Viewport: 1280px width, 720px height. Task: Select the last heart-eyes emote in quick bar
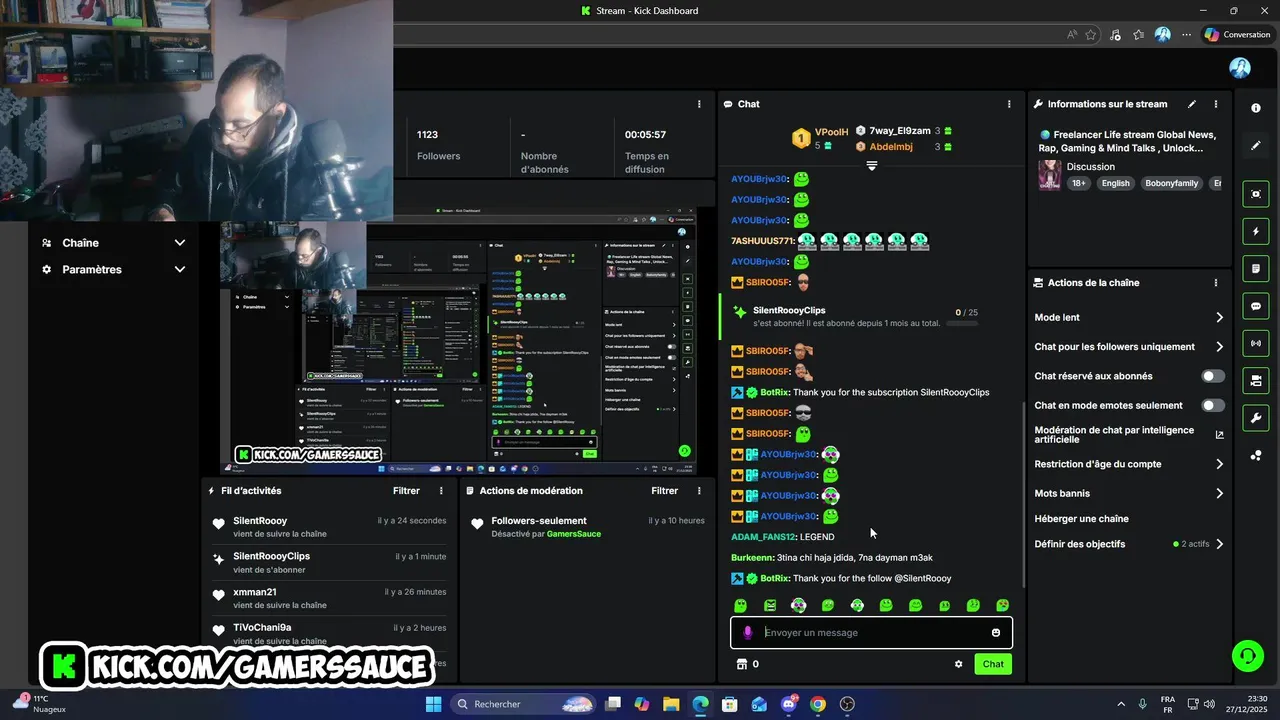coord(1002,606)
